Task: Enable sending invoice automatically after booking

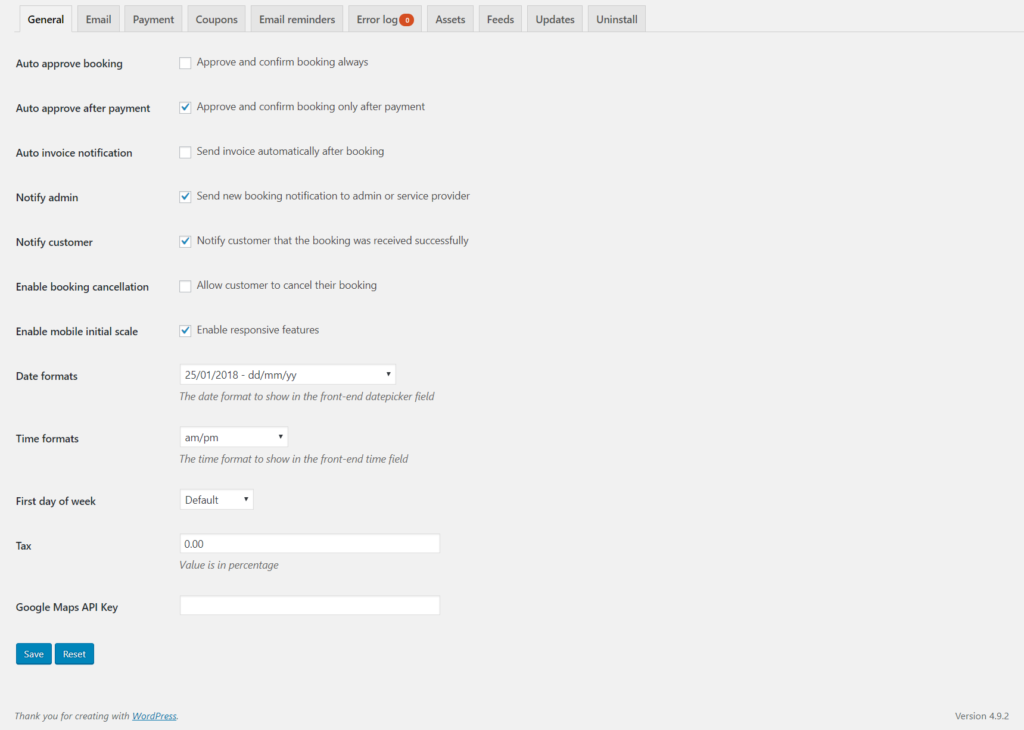Action: 185,151
